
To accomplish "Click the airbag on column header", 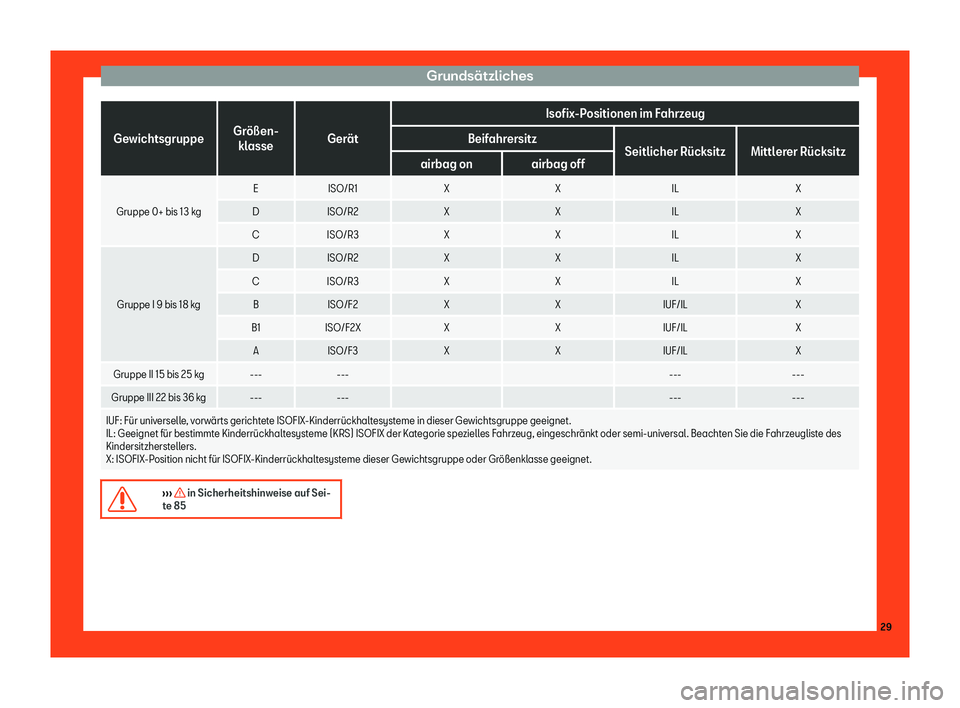I will [446, 164].
